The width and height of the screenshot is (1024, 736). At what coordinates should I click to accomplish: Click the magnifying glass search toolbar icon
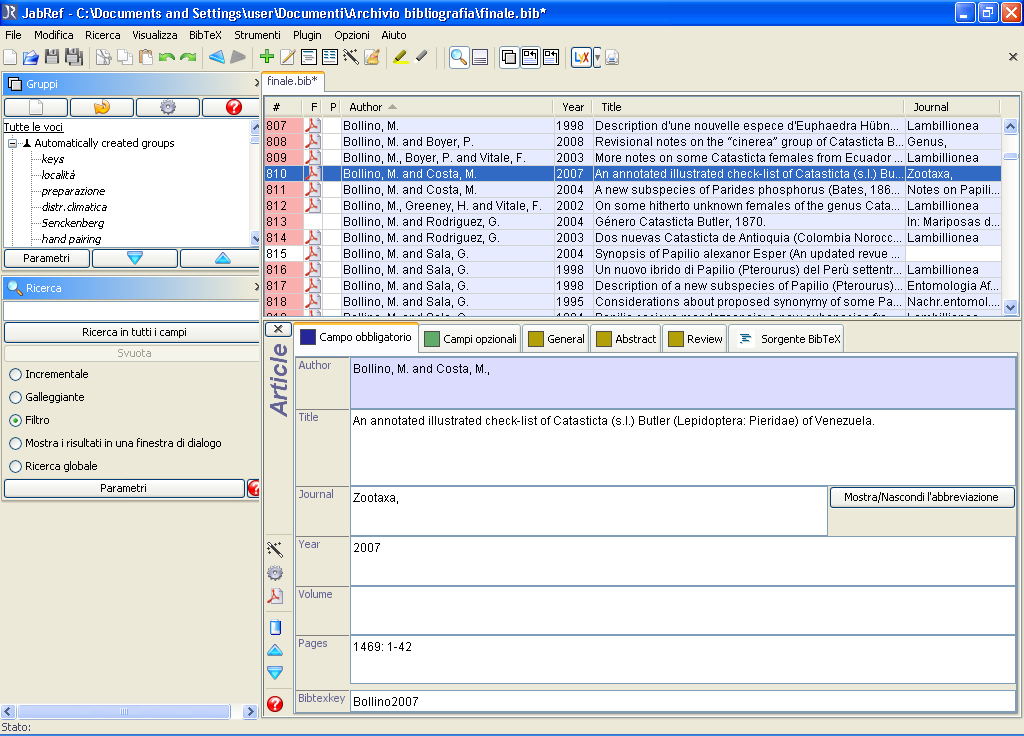click(x=459, y=57)
